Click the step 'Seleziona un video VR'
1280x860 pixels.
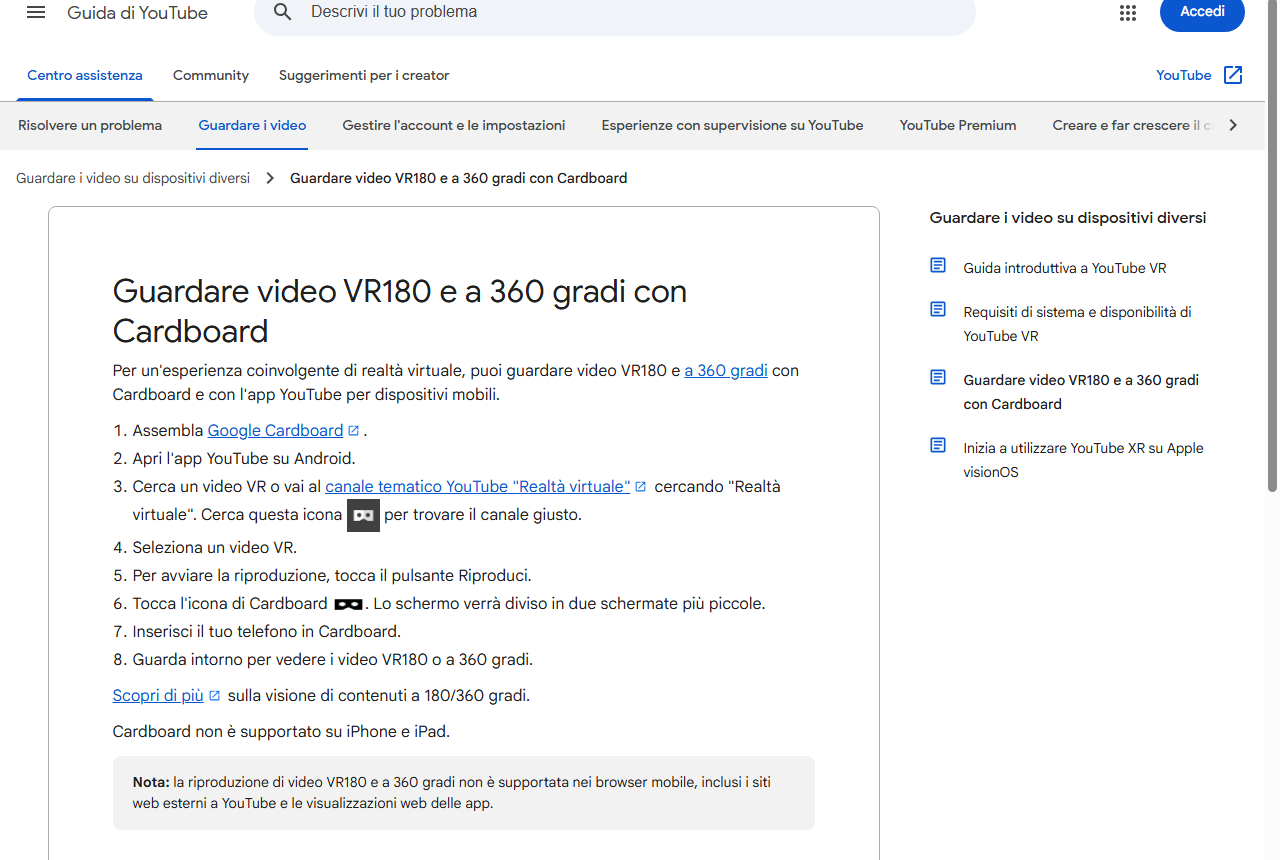(x=214, y=548)
